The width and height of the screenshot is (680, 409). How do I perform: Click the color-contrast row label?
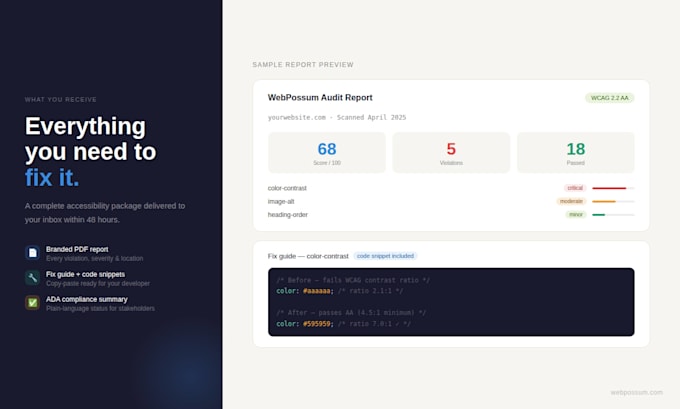[x=287, y=188]
